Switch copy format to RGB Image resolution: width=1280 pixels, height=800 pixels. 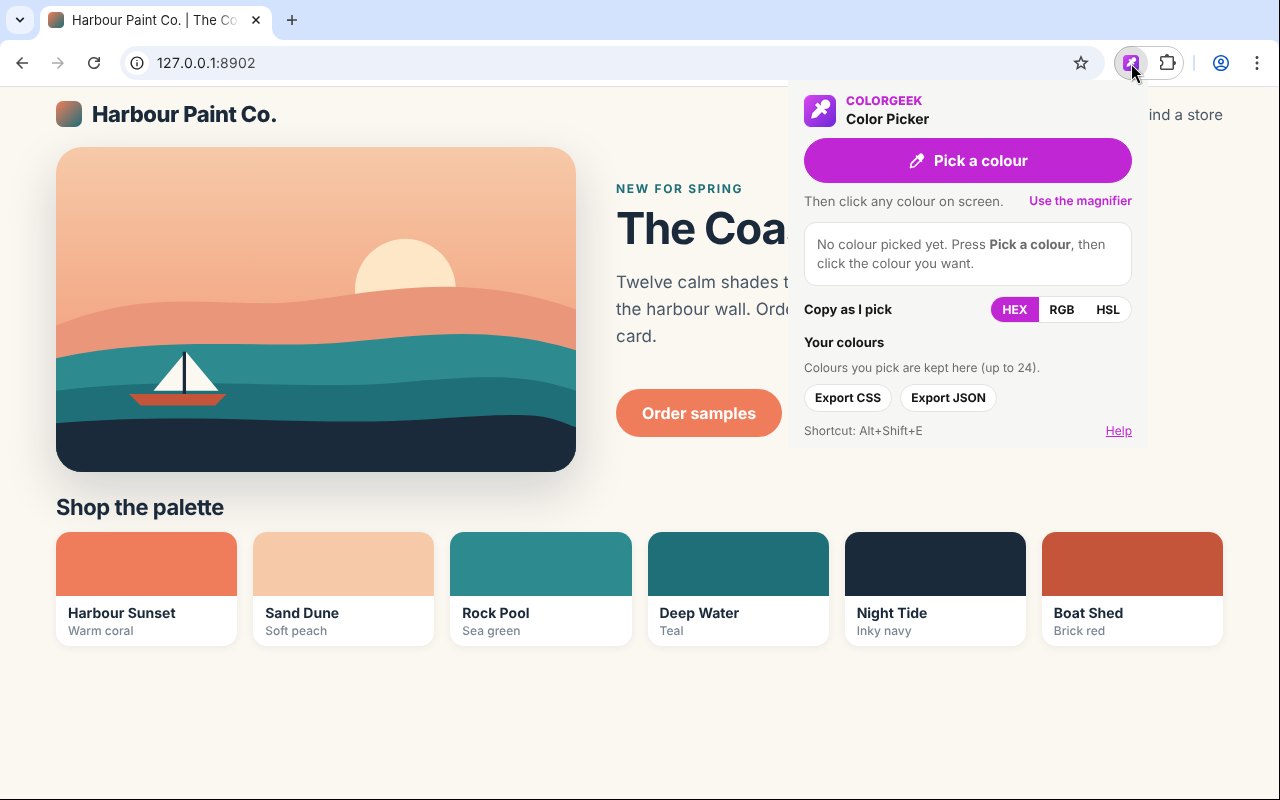pos(1062,310)
